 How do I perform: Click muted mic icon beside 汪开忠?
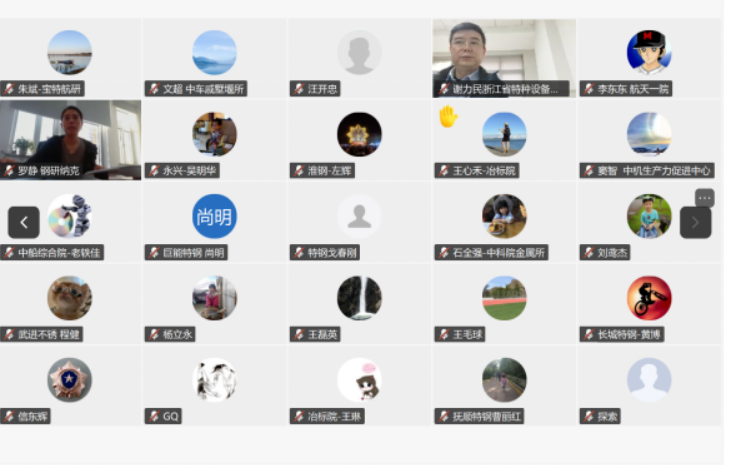tap(299, 88)
